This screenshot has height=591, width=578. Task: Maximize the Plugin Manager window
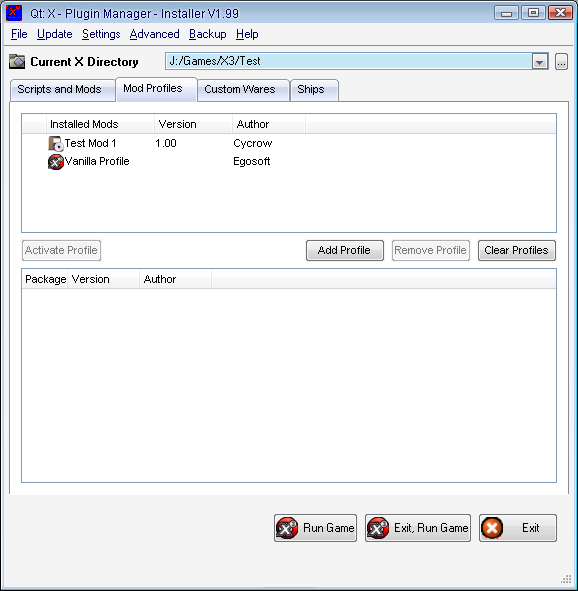(533, 13)
